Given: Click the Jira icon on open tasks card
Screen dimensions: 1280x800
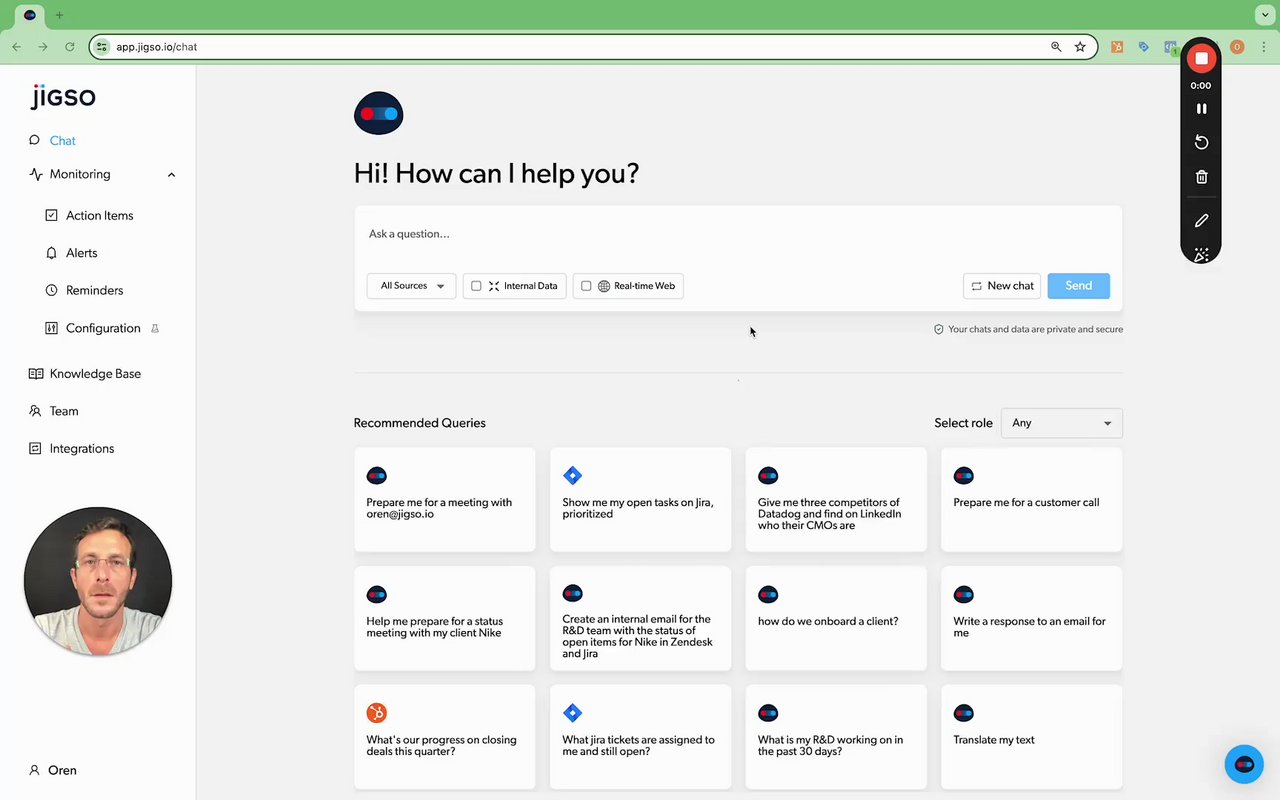Looking at the screenshot, I should pyautogui.click(x=572, y=475).
